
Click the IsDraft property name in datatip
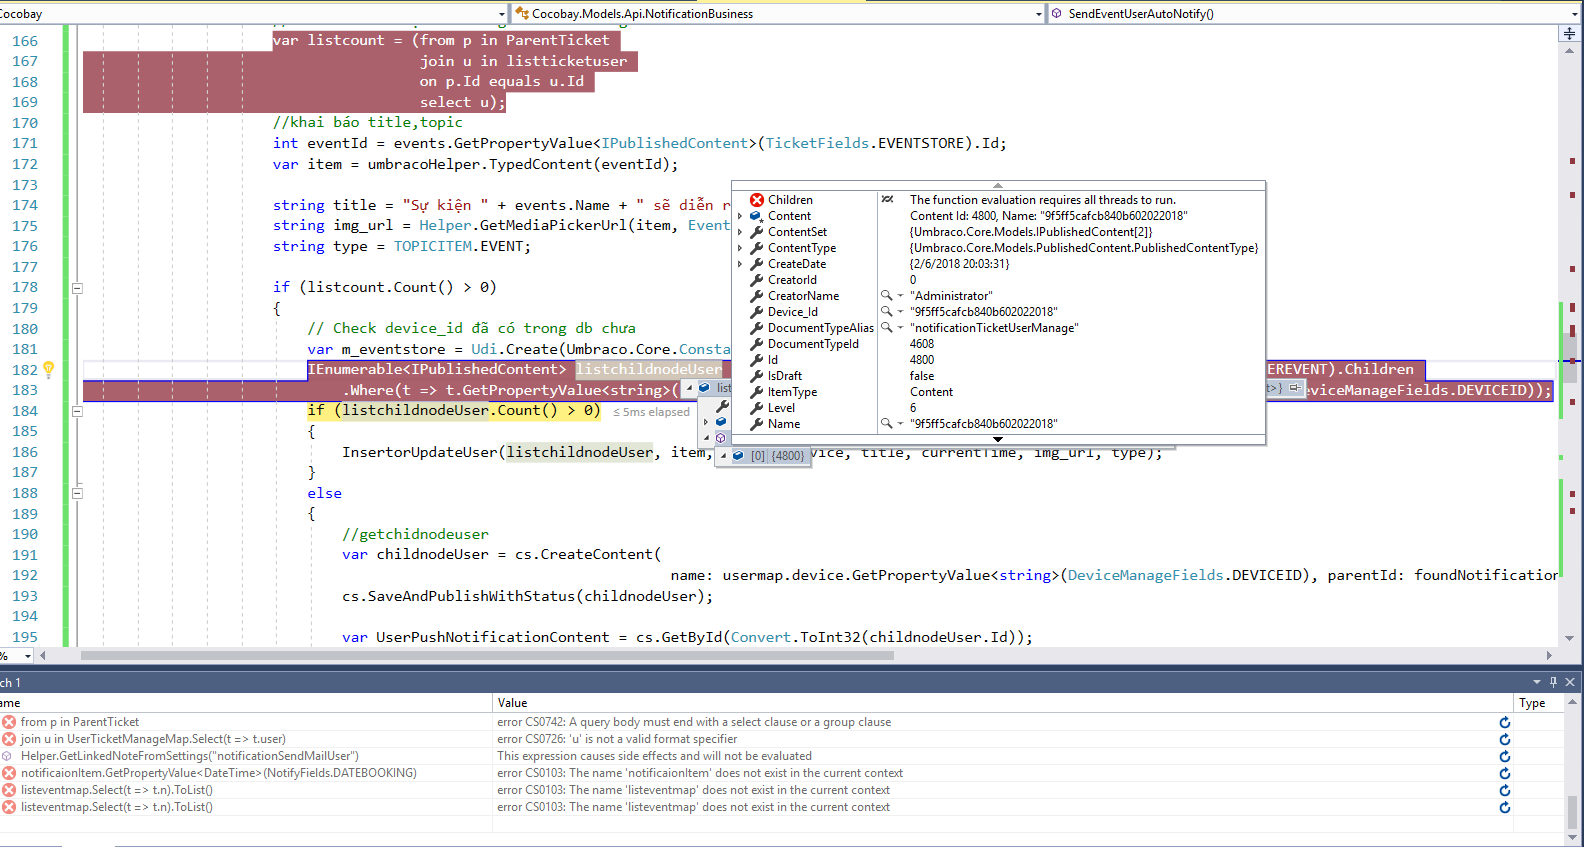[785, 376]
